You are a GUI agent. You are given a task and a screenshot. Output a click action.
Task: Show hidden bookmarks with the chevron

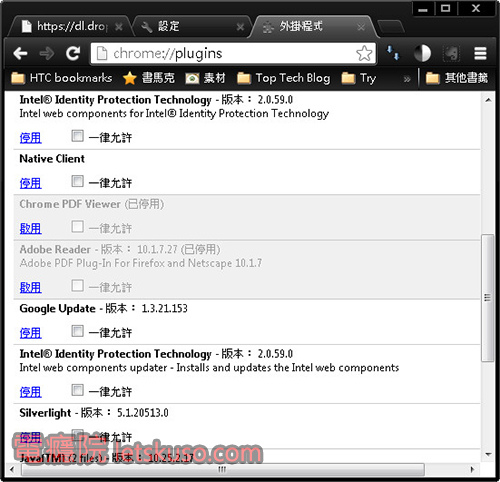407,79
